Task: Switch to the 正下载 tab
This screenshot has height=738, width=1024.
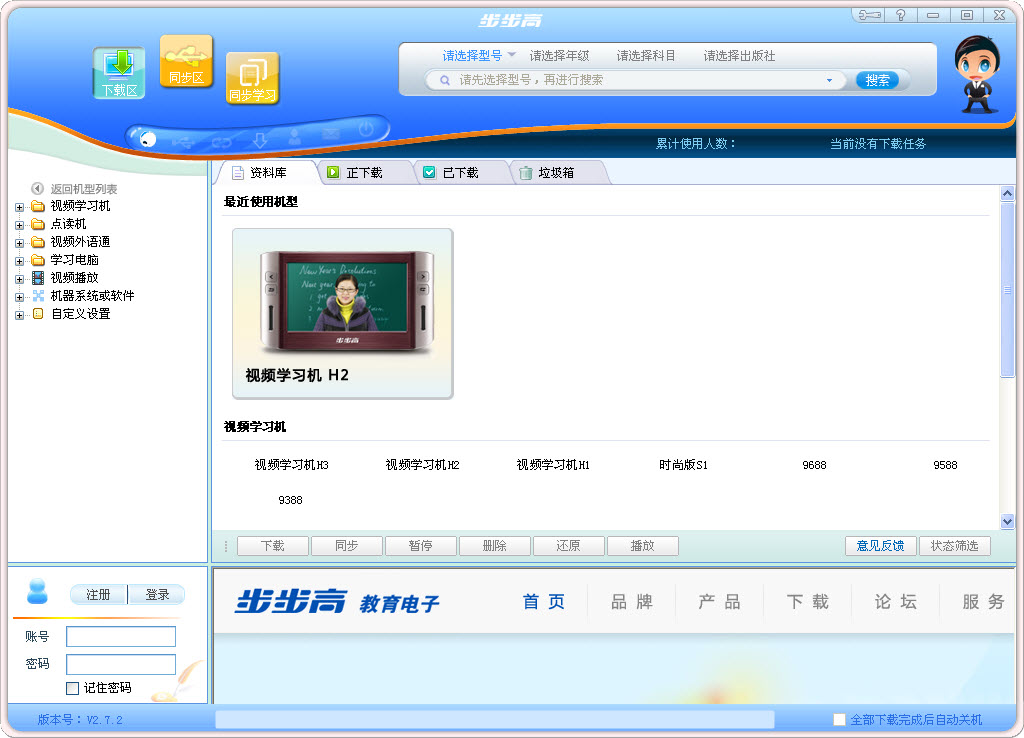Action: 363,172
